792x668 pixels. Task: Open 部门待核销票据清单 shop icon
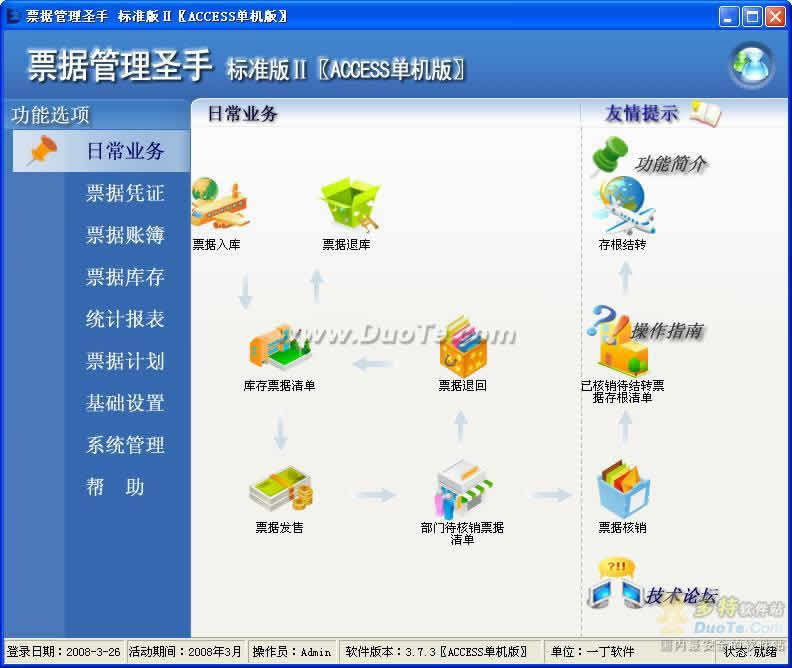(x=463, y=489)
